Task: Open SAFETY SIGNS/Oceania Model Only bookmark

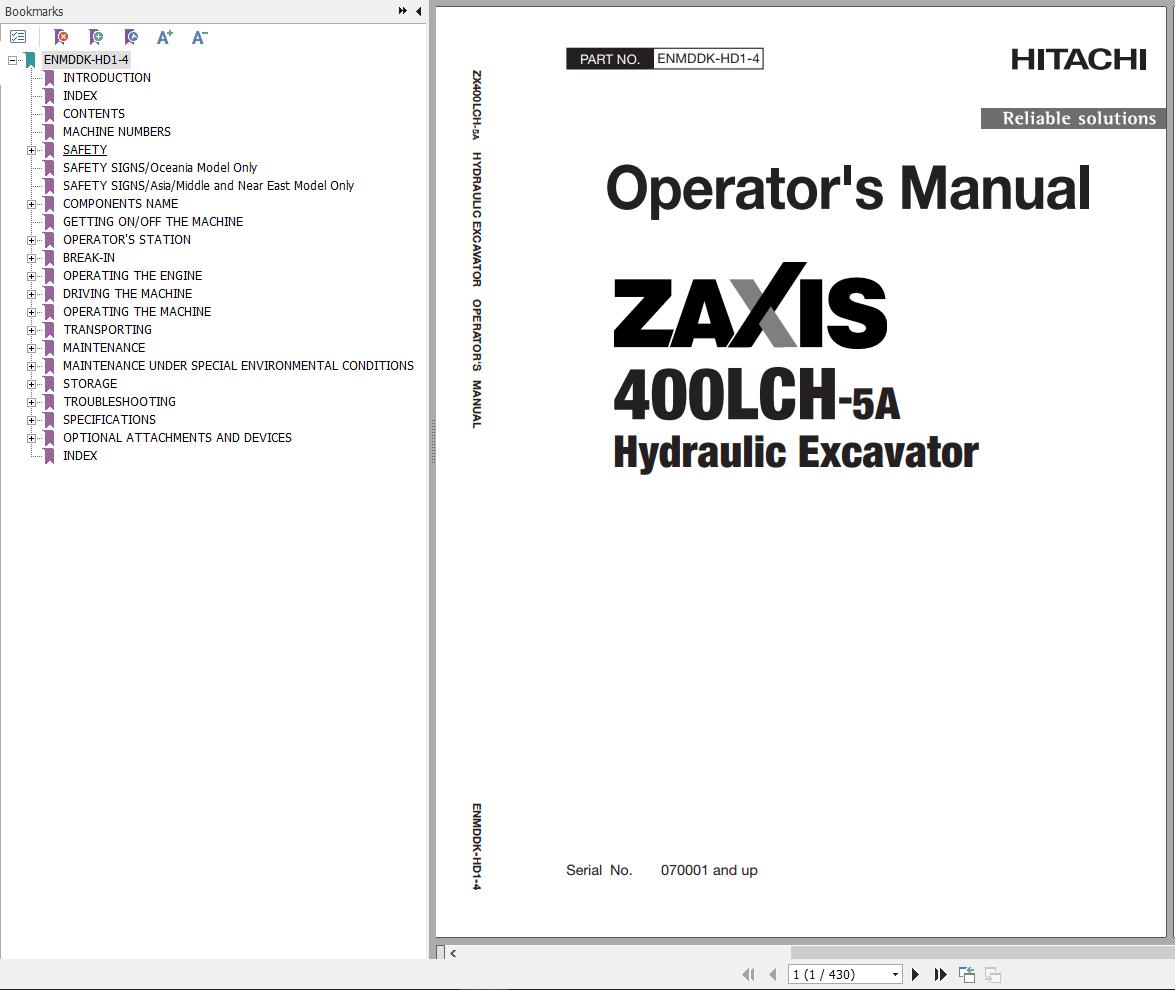Action: 160,167
